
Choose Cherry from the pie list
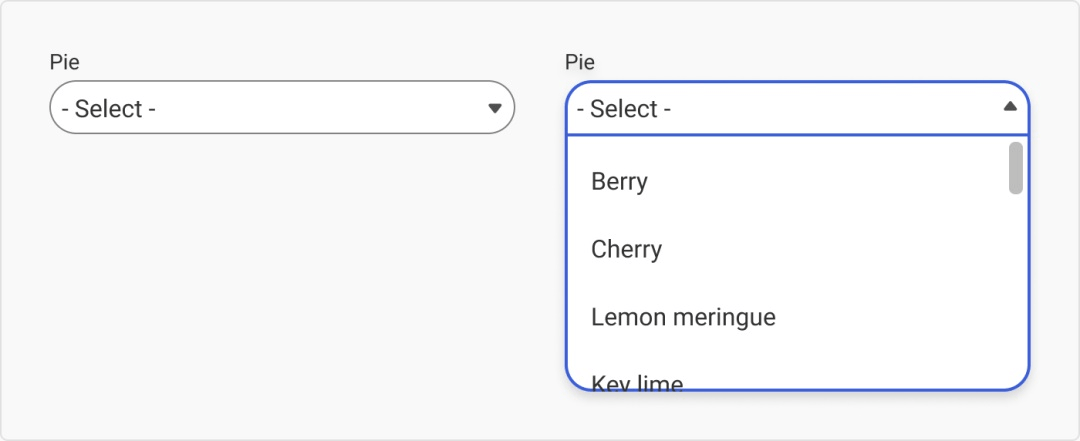[627, 249]
